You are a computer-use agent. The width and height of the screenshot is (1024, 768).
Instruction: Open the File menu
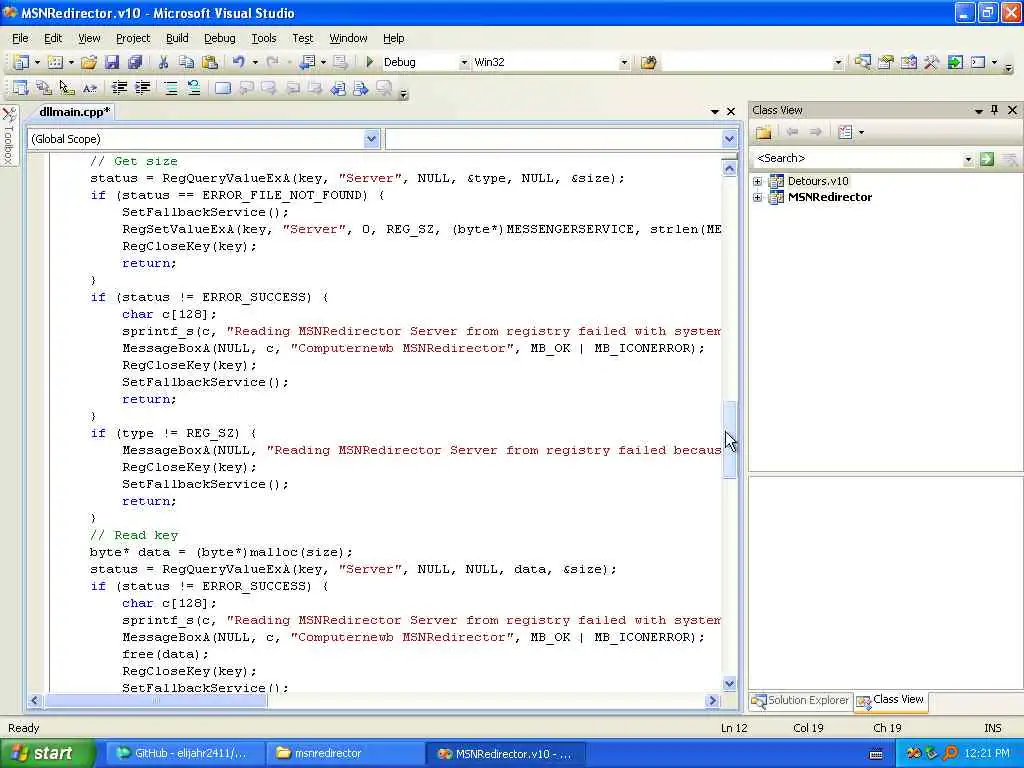(20, 38)
